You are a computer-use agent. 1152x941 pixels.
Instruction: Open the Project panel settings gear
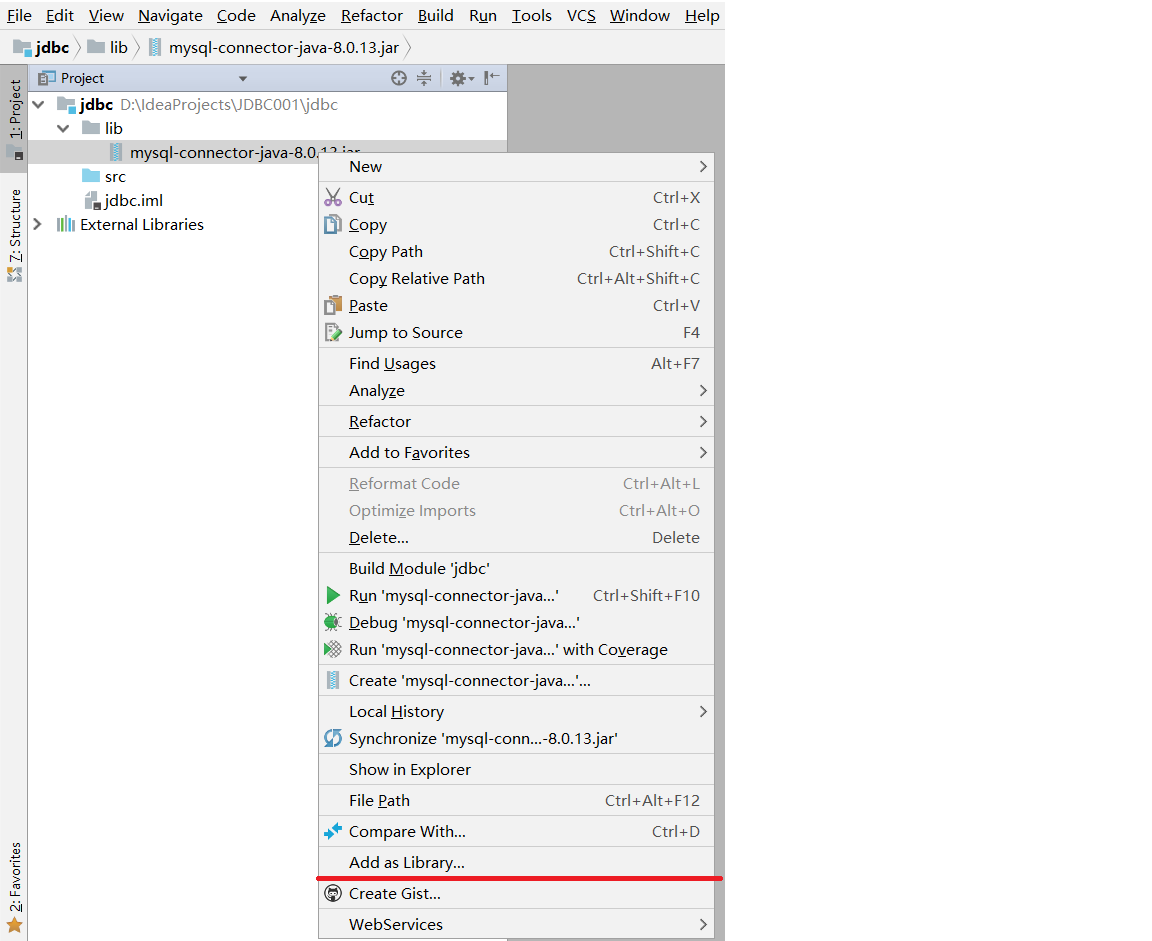click(459, 78)
